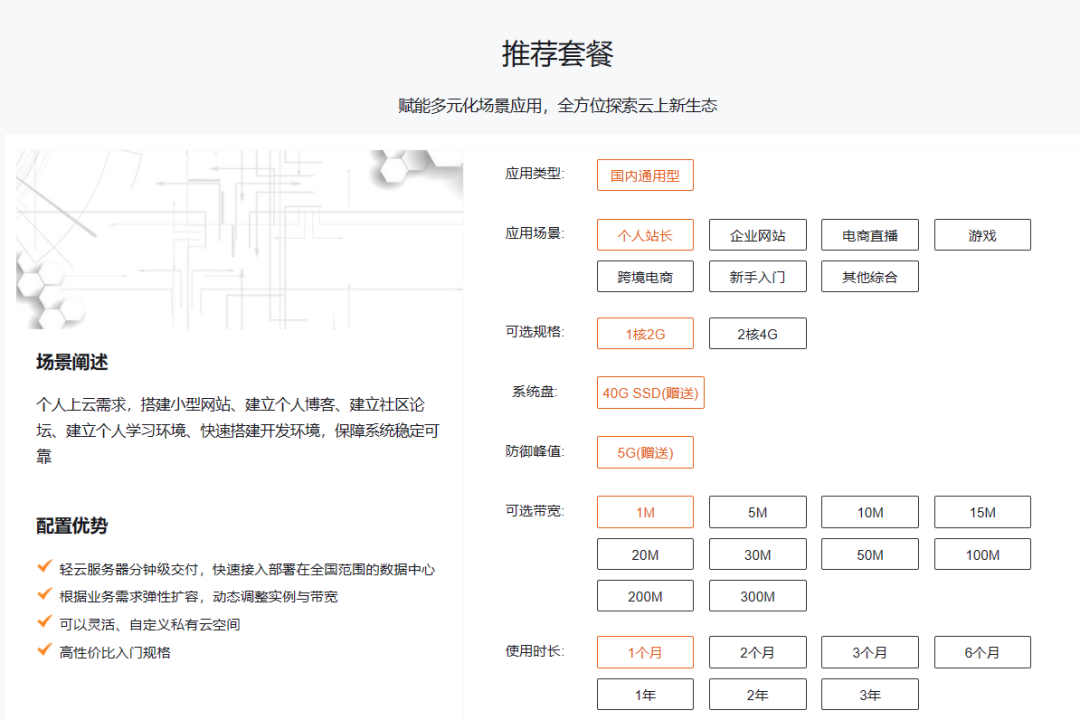Select 3年 duration option

point(870,694)
